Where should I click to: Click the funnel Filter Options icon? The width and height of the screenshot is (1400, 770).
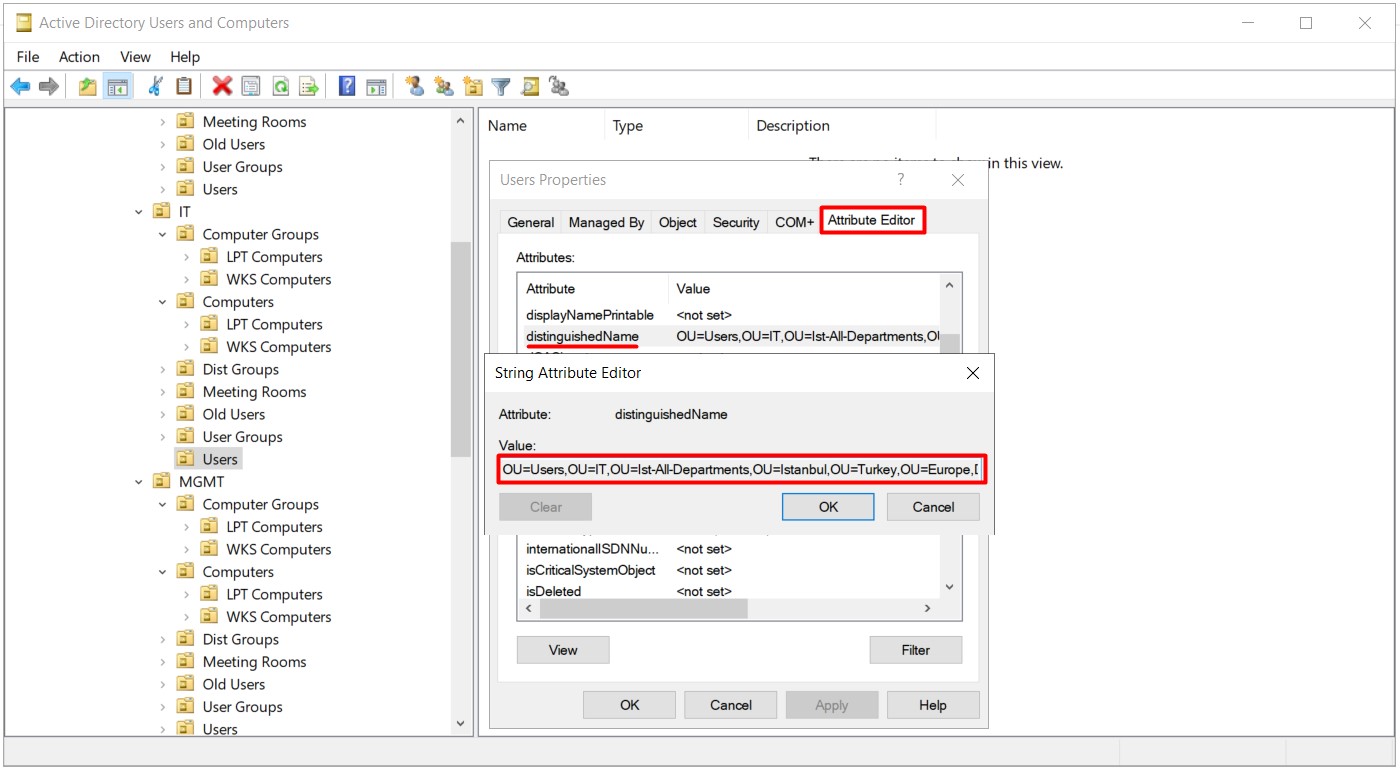coord(501,87)
